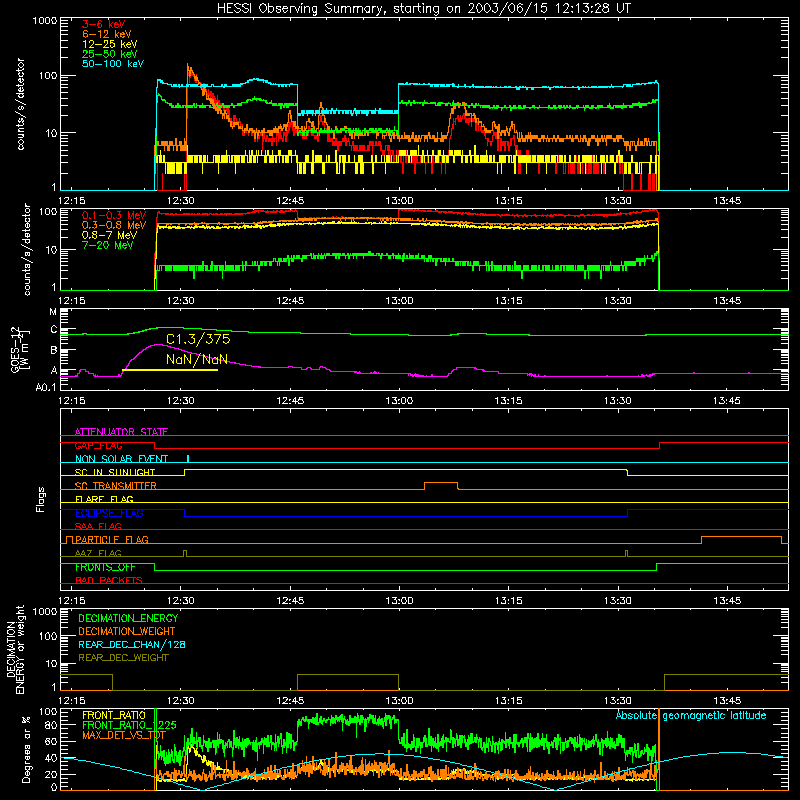Click the DECIMATION_ENERGY legend label
The height and width of the screenshot is (800, 800).
[128, 618]
